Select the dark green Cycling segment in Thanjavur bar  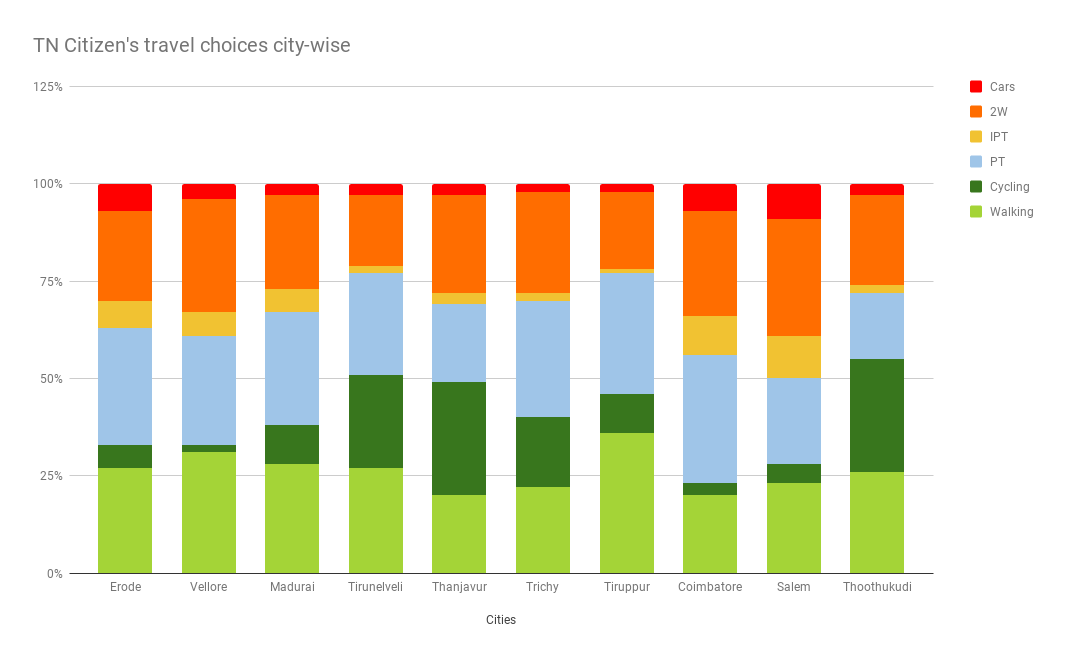(459, 439)
